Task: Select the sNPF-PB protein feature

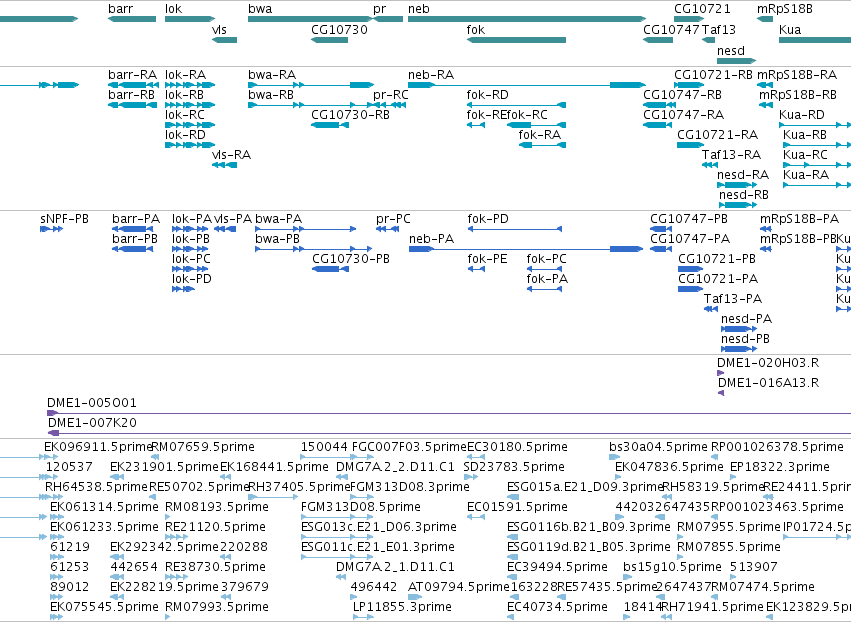Action: [x=52, y=229]
